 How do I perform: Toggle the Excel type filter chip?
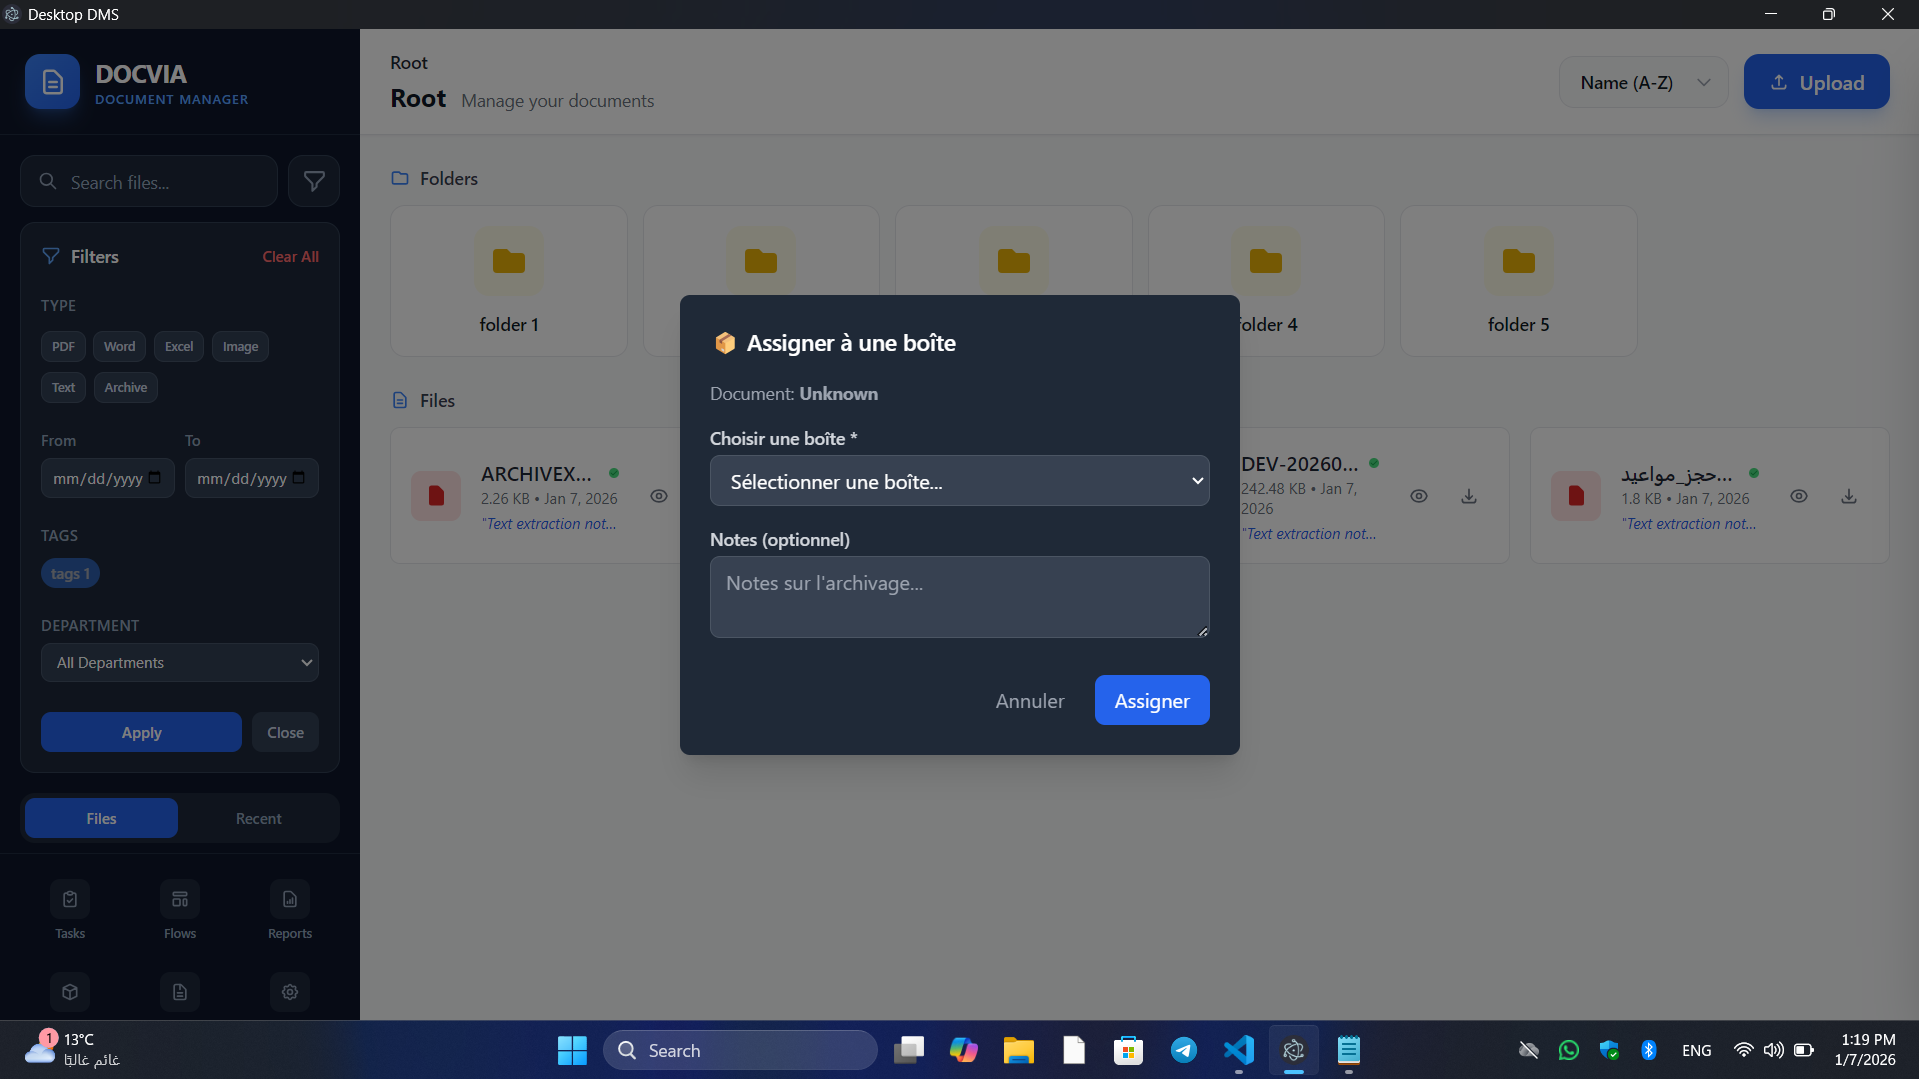pos(179,346)
